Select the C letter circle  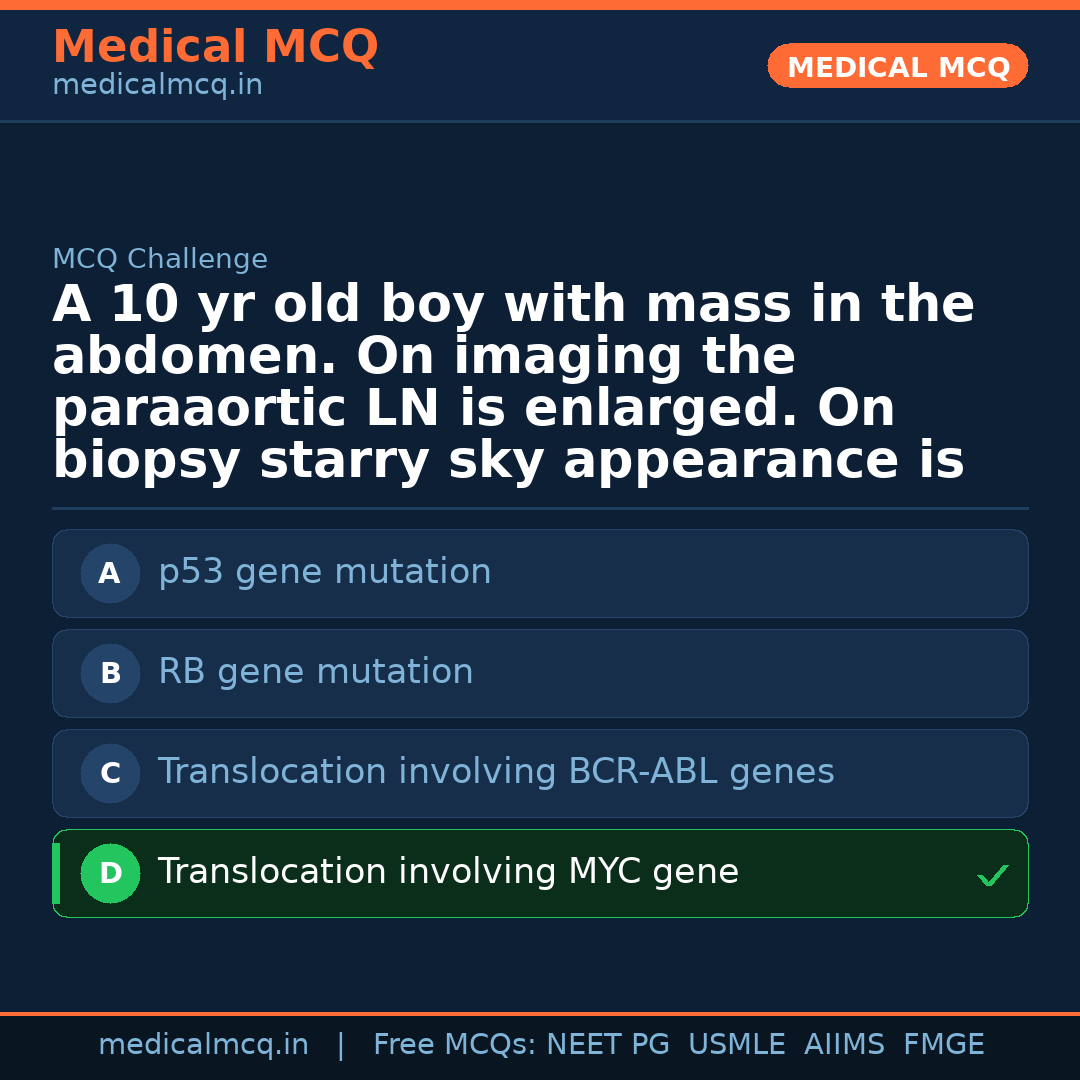(110, 774)
